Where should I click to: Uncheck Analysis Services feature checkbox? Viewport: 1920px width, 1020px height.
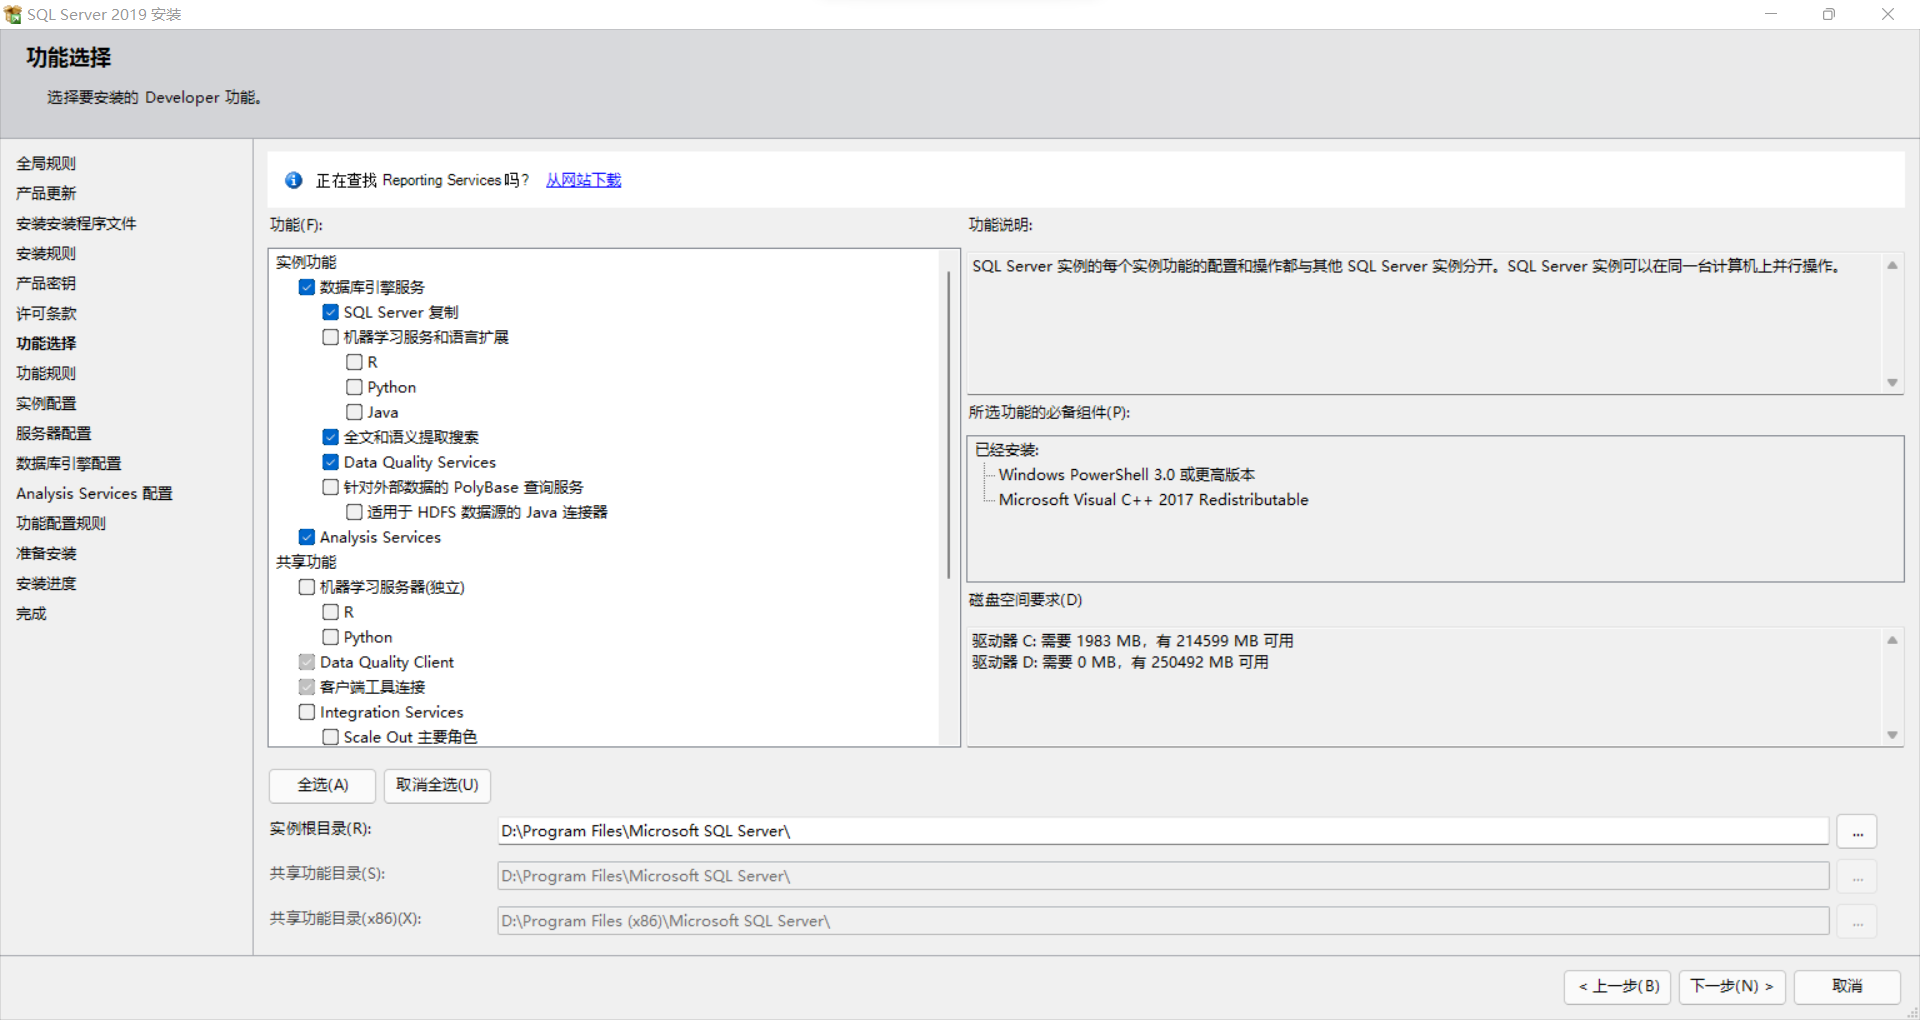pos(307,537)
